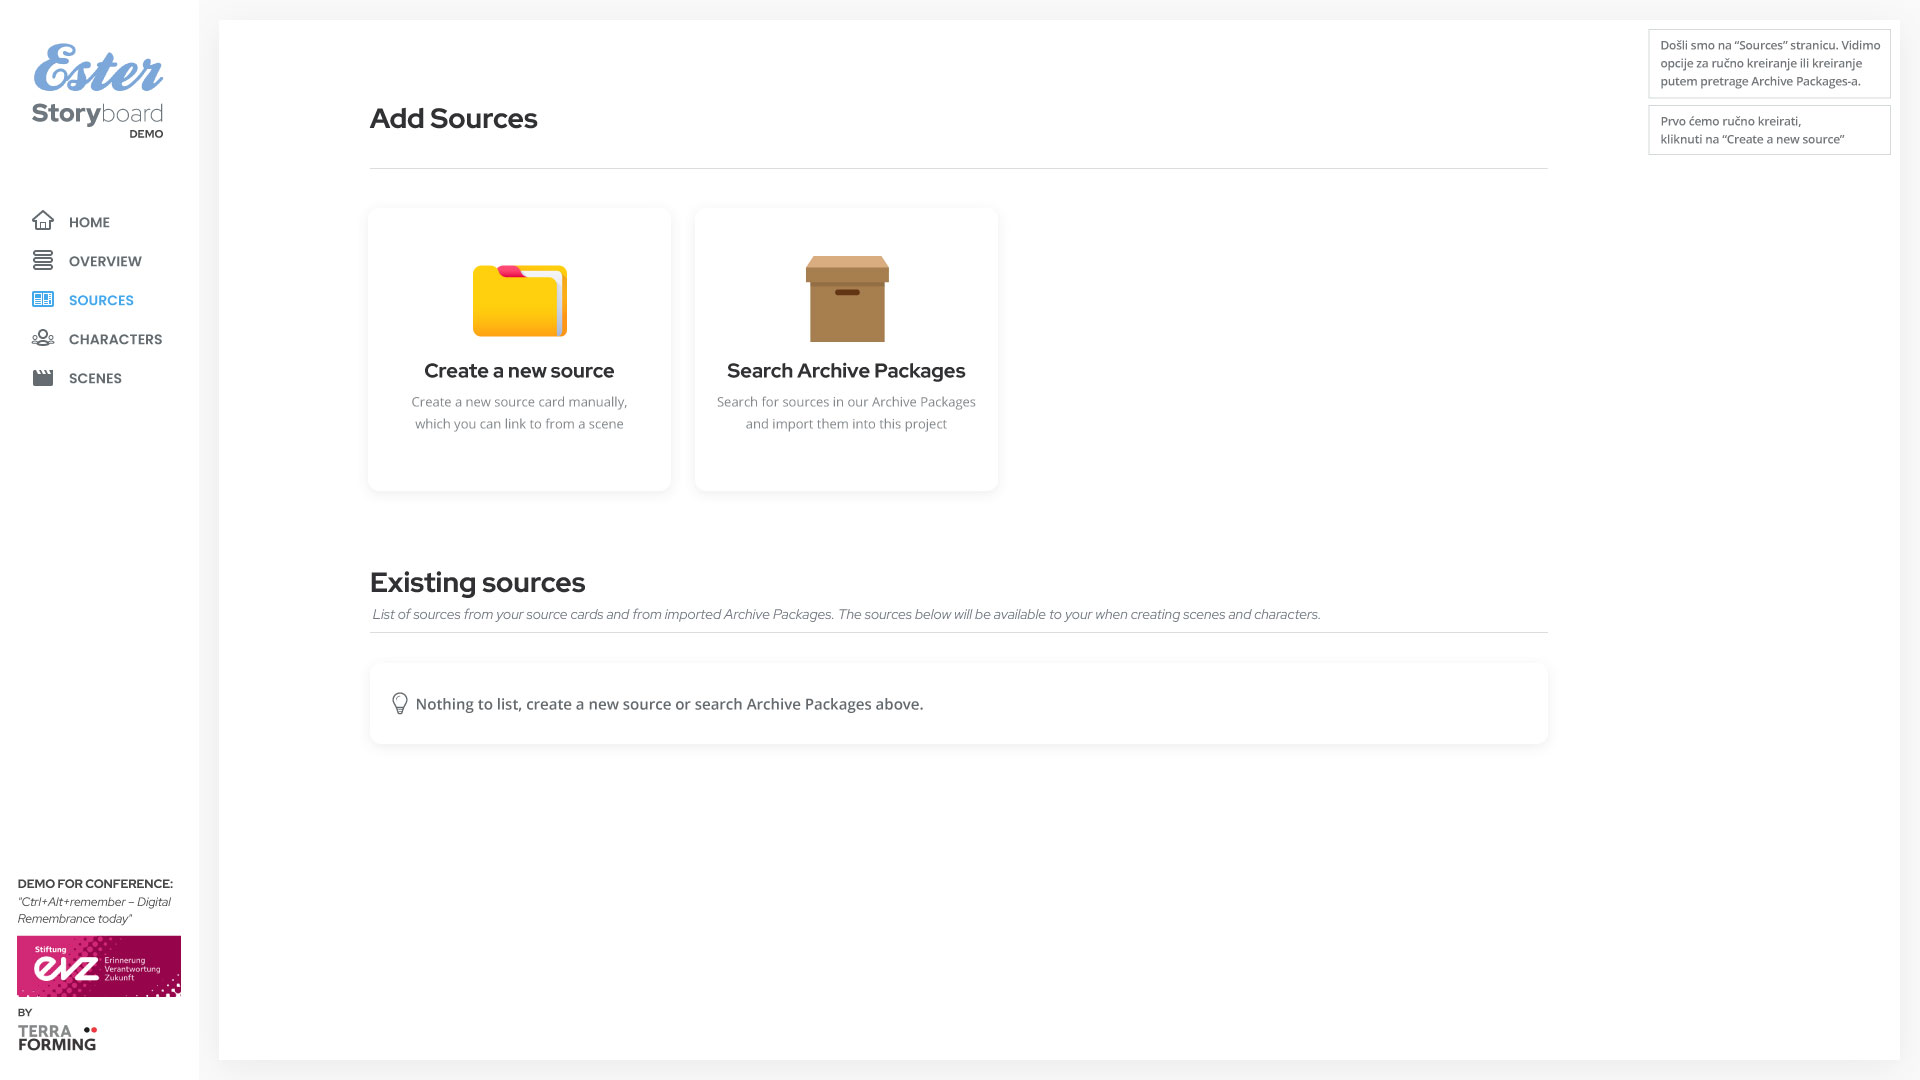Click the yellow folder icon
Screen dimensions: 1920x1080
[x=519, y=300]
